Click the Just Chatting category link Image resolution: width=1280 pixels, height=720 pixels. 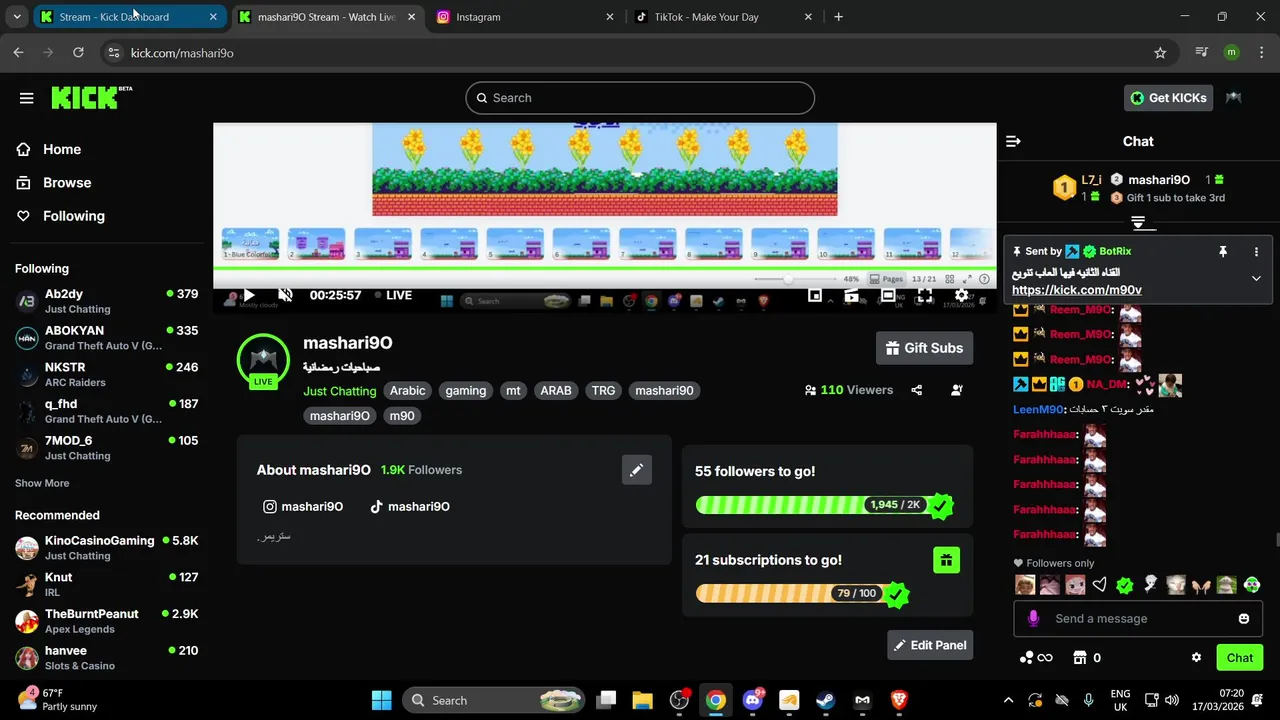(340, 391)
